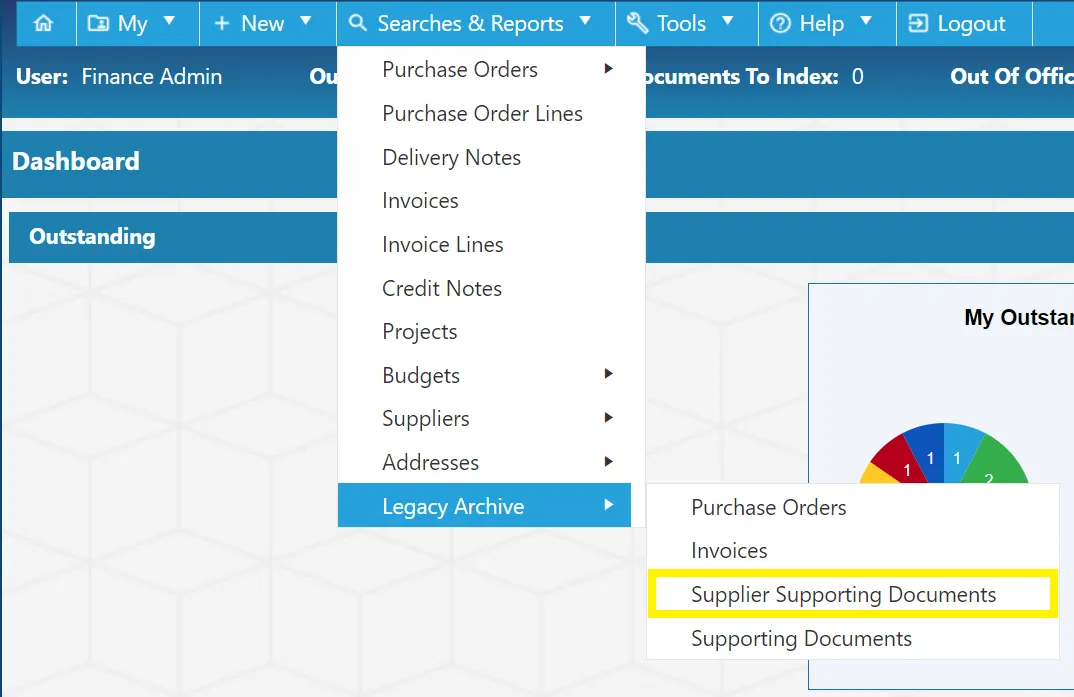Open Supporting Documents in Legacy Archive submenu
Viewport: 1074px width, 697px height.
tap(853, 638)
